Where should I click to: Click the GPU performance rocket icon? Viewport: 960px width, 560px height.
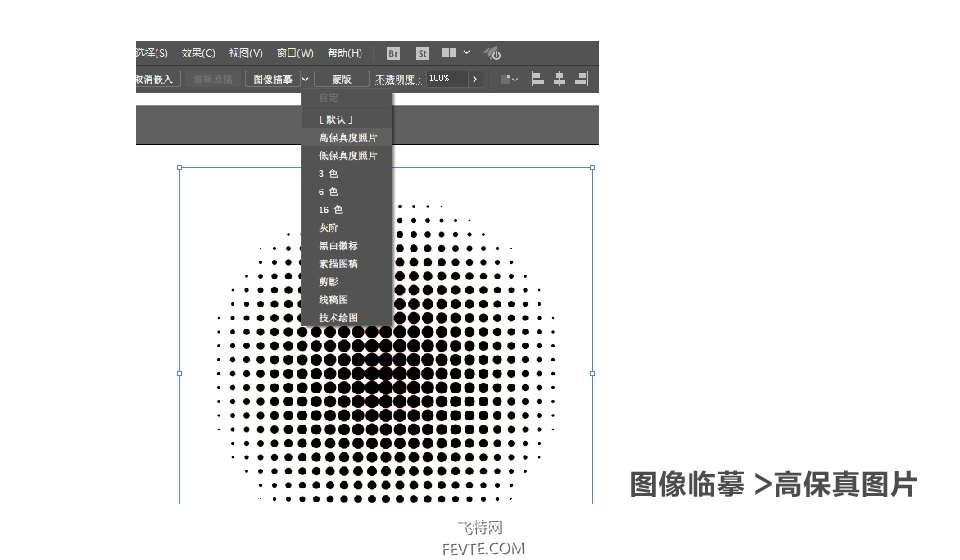tap(492, 53)
